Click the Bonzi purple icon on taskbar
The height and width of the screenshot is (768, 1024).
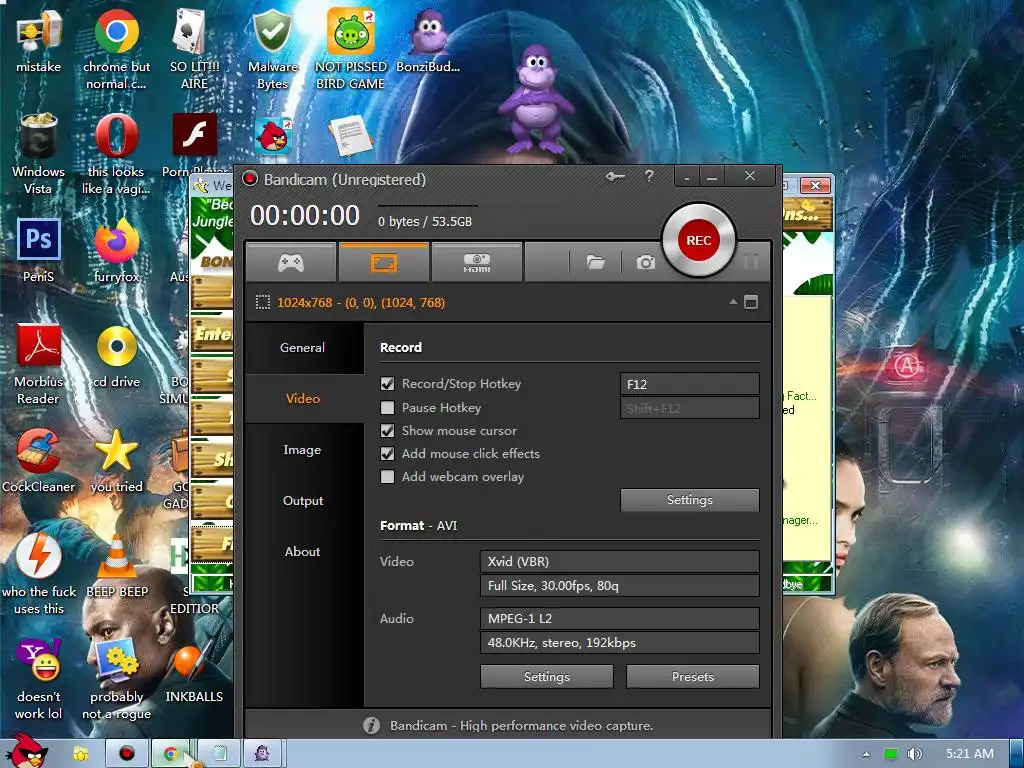[263, 754]
